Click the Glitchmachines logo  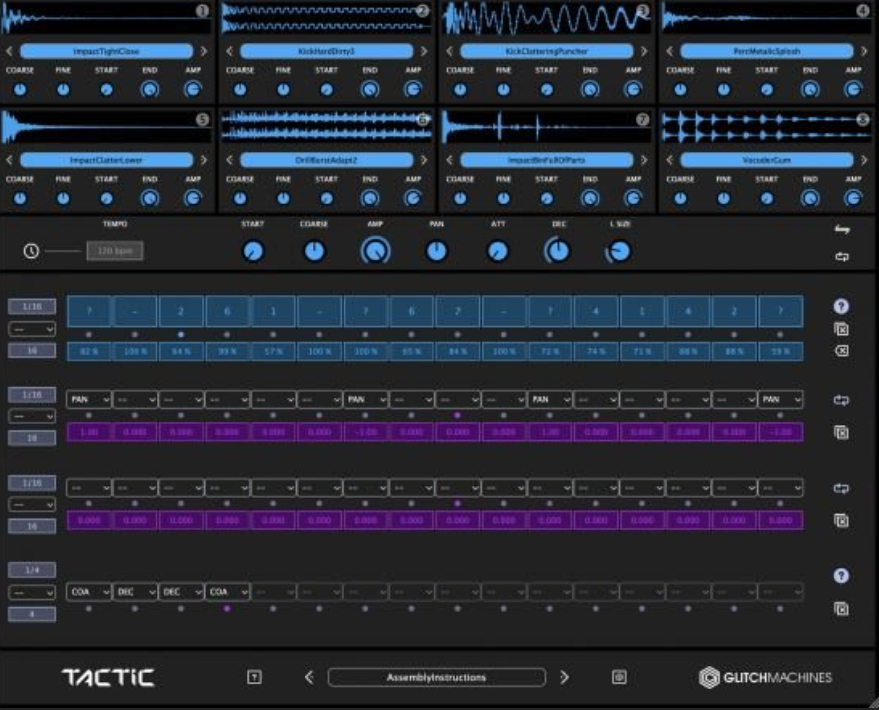click(x=765, y=677)
